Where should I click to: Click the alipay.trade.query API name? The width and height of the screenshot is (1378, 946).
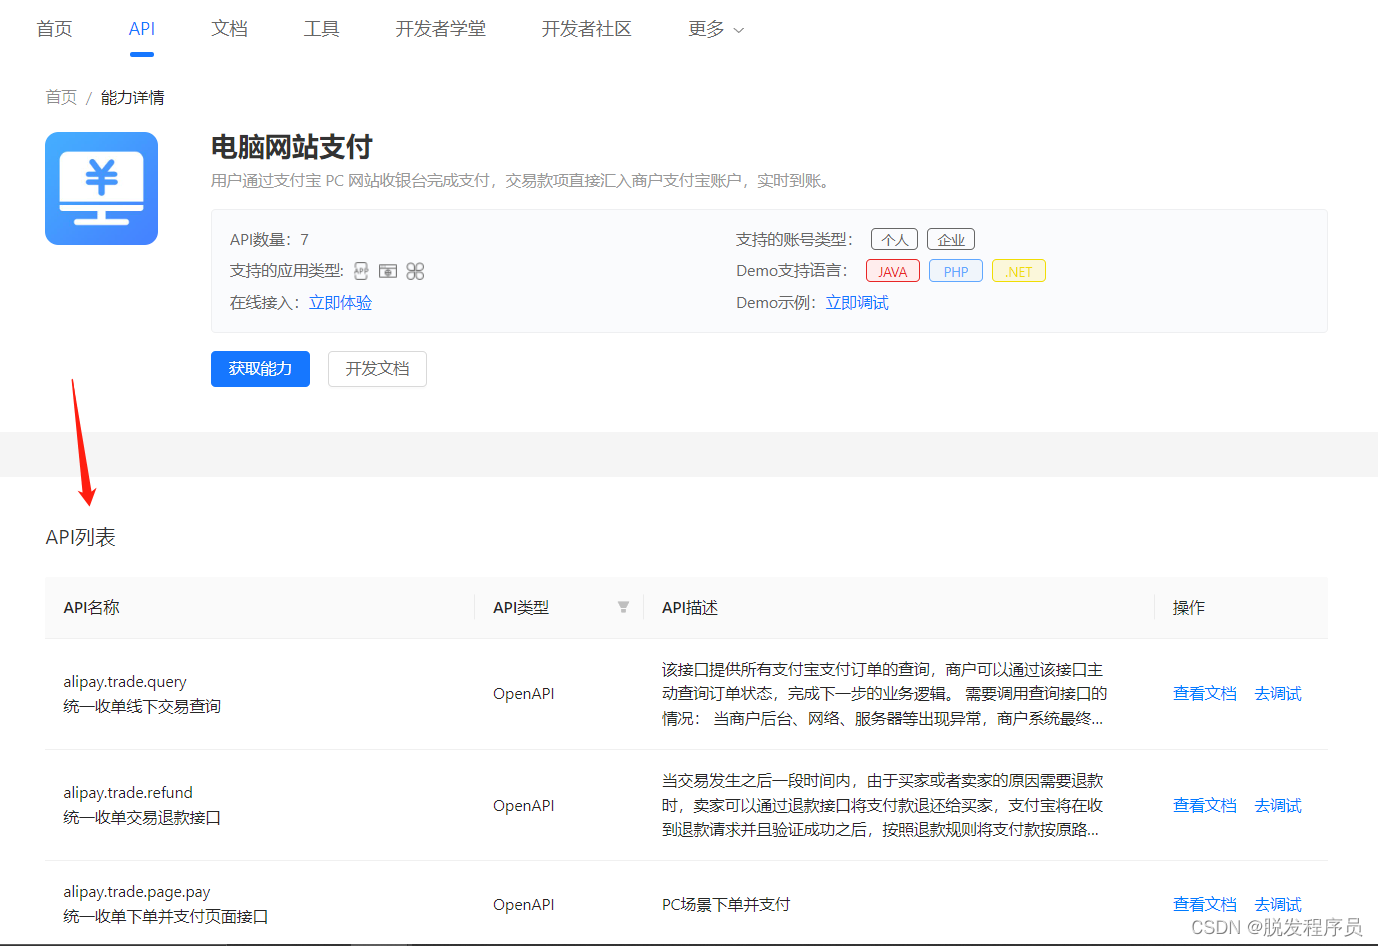click(x=125, y=681)
